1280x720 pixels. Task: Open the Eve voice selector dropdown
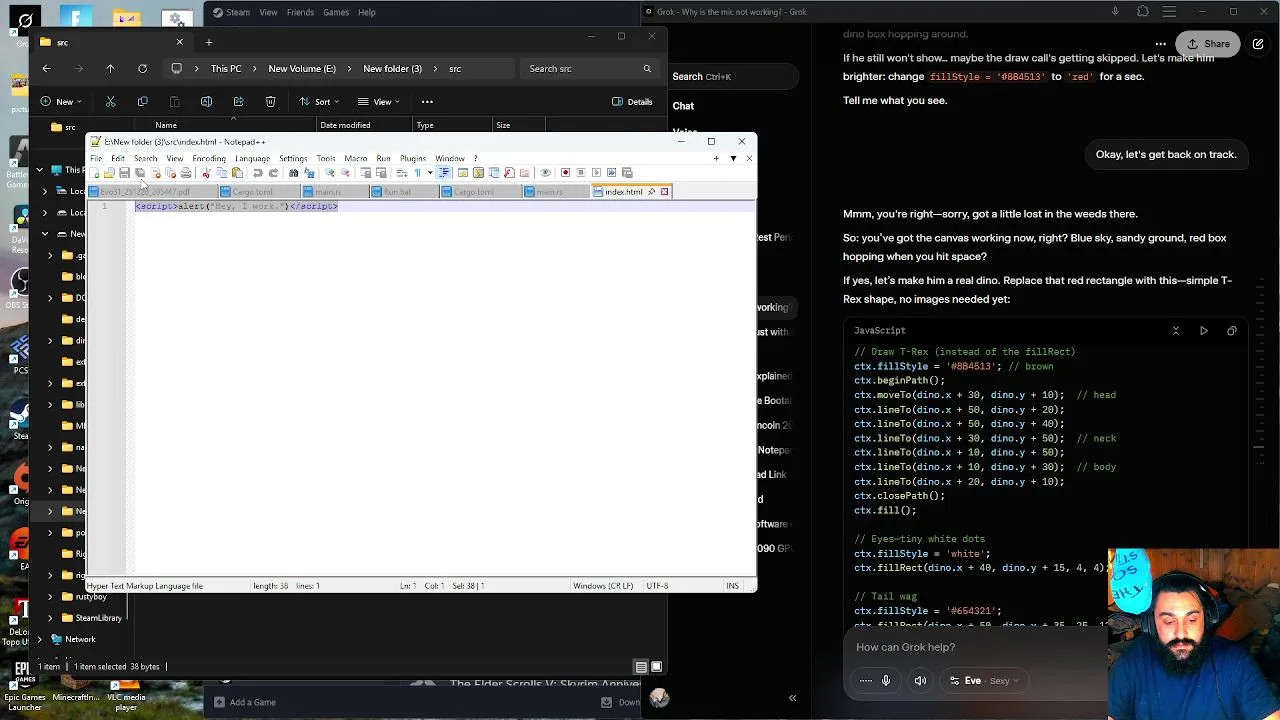984,681
